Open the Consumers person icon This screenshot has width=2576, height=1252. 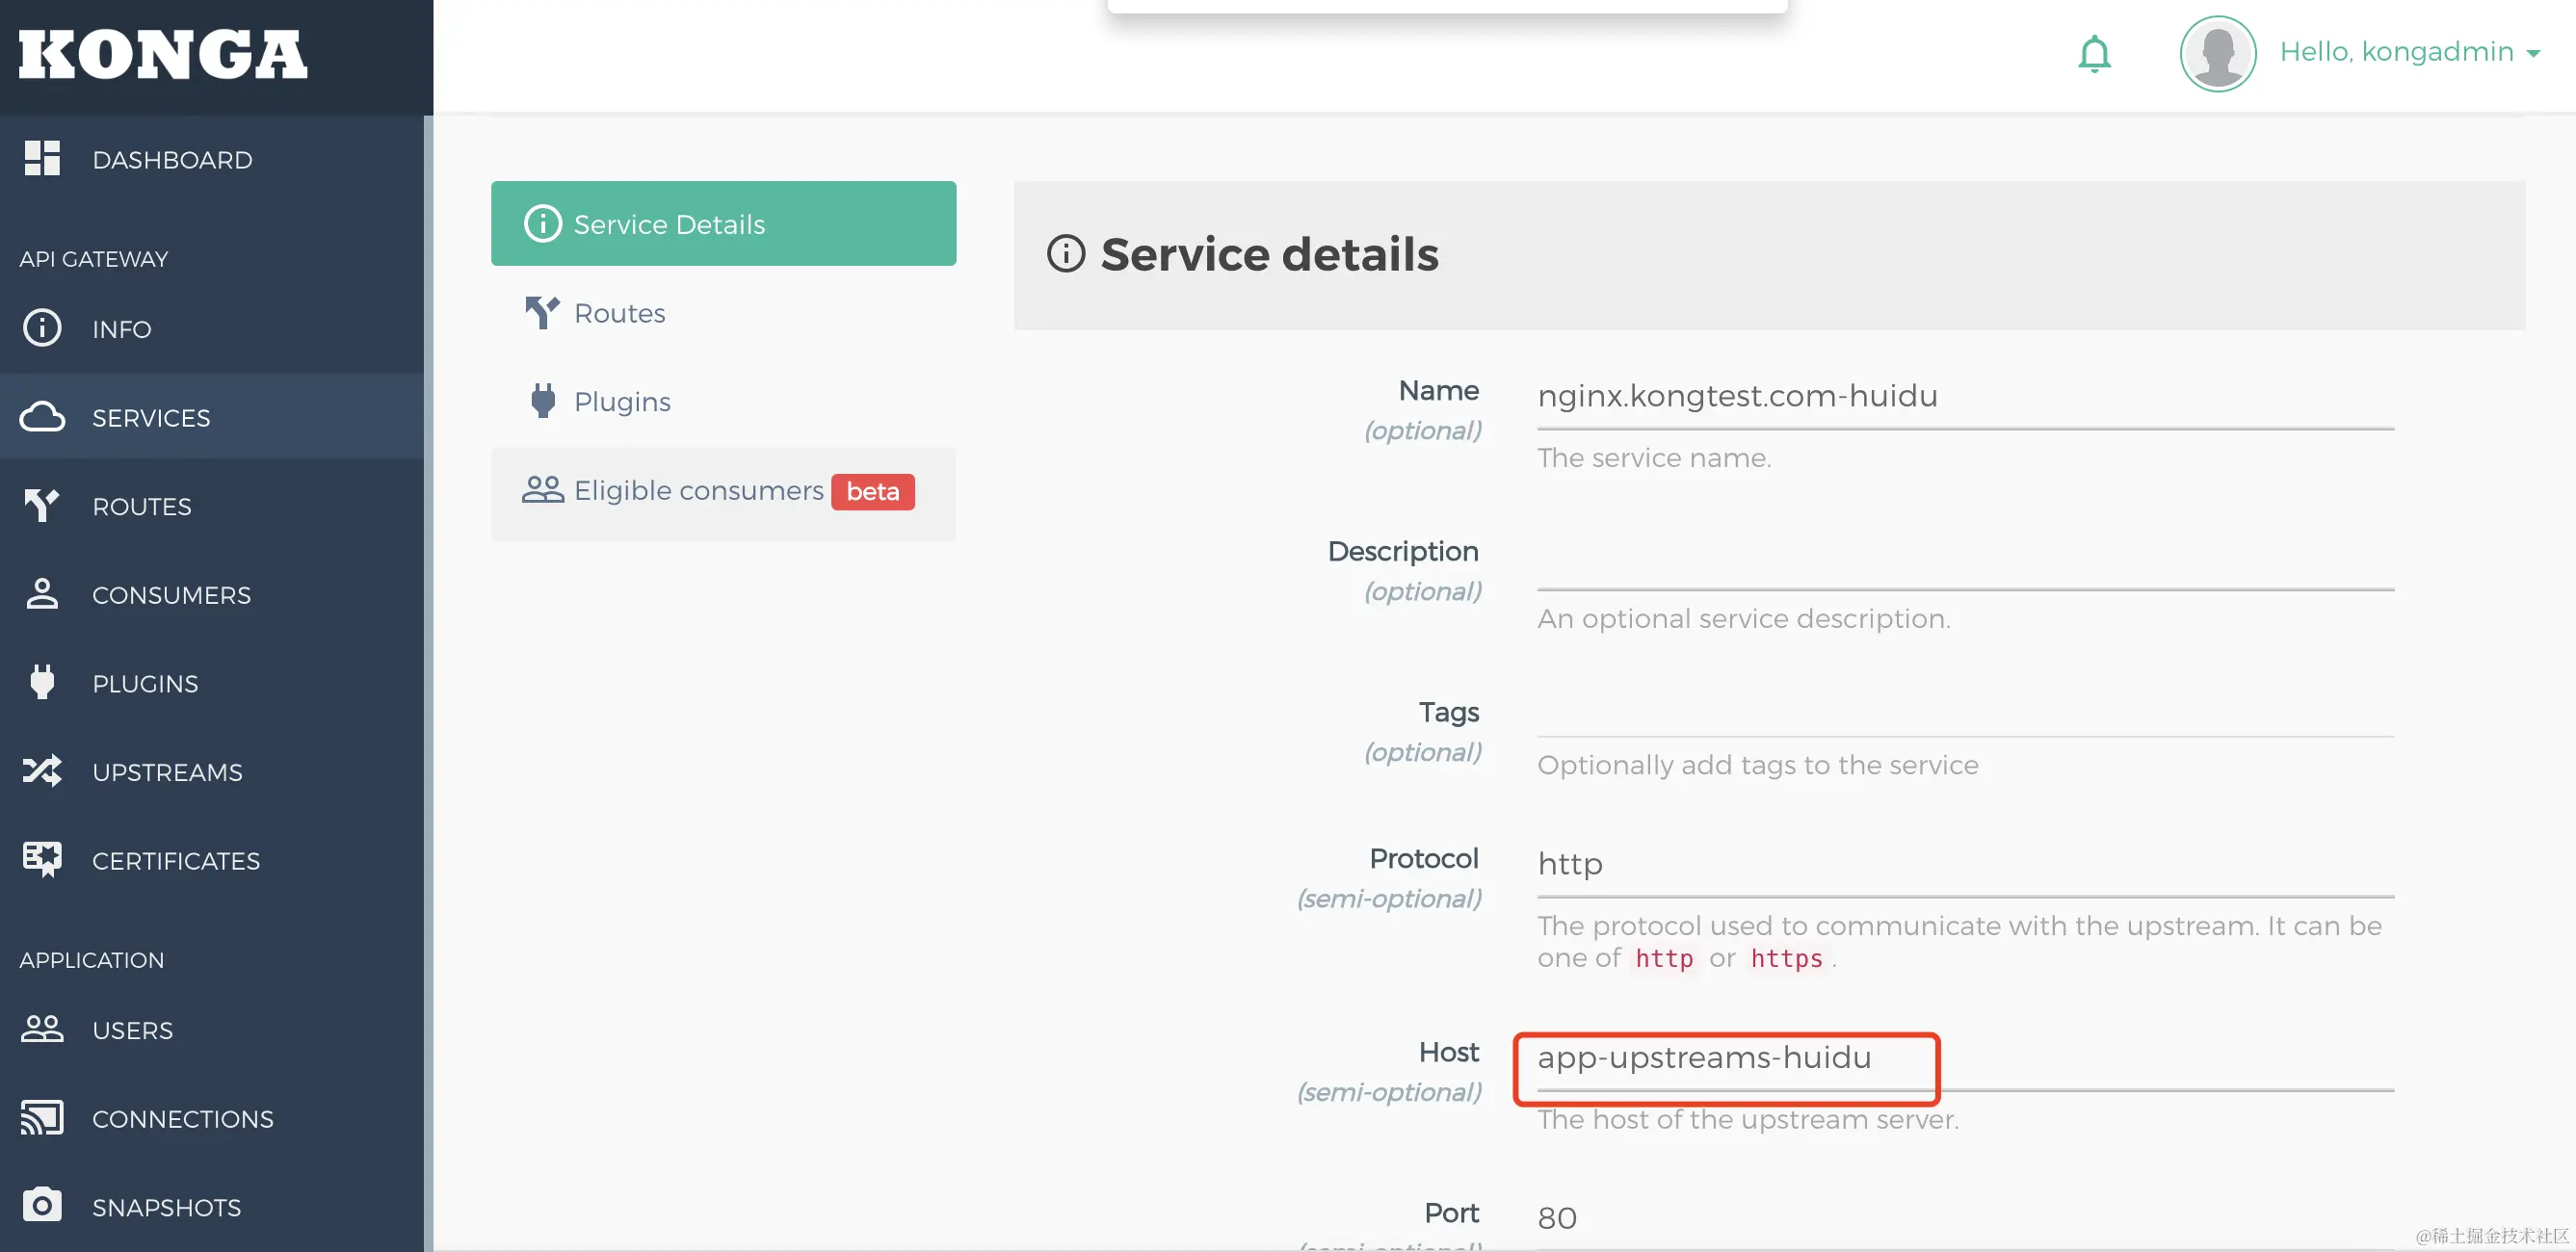pyautogui.click(x=42, y=594)
